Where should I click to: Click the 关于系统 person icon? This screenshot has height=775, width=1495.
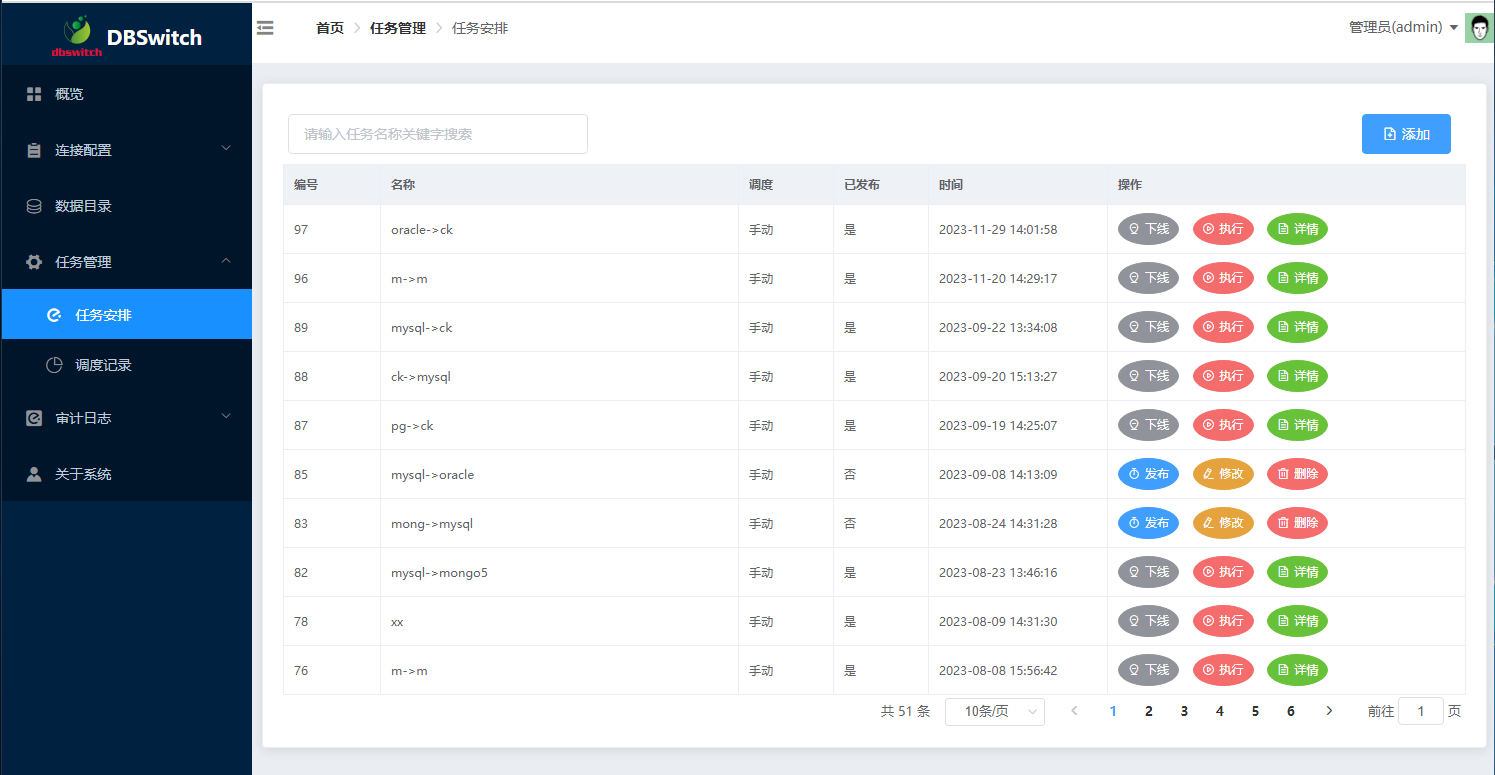[x=34, y=474]
